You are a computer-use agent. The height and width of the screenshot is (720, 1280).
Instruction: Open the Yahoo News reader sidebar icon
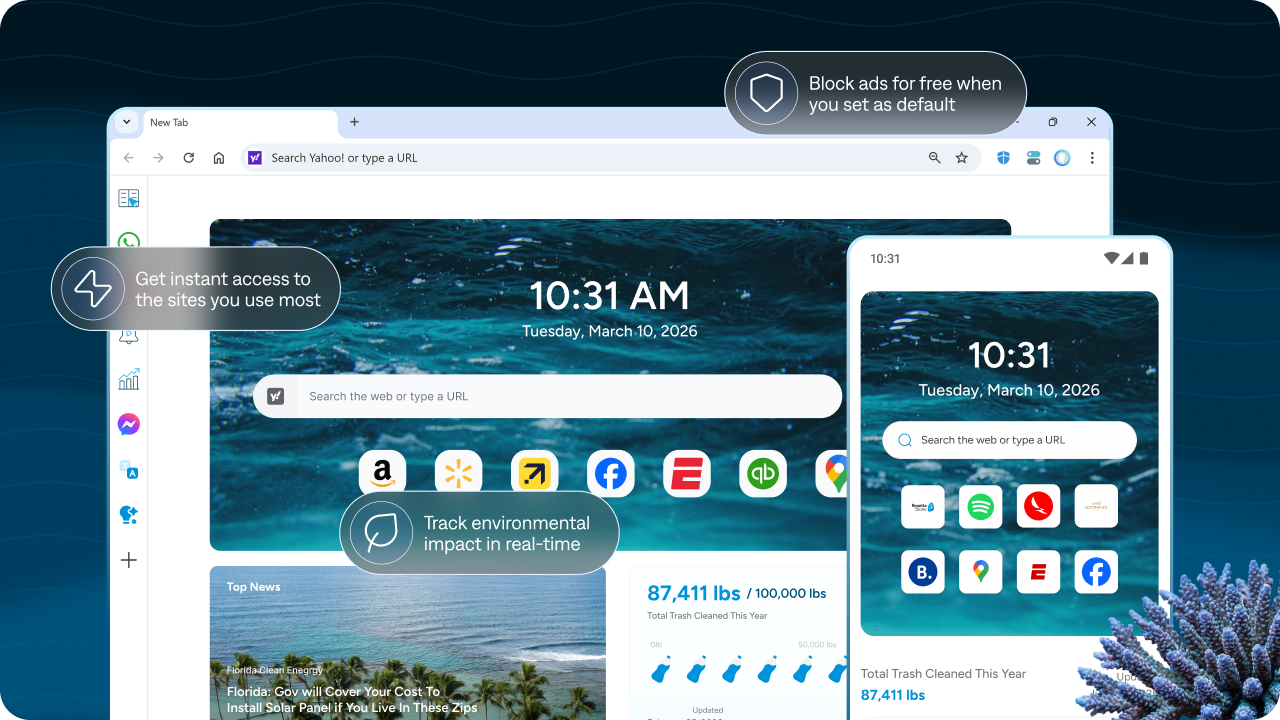128,198
